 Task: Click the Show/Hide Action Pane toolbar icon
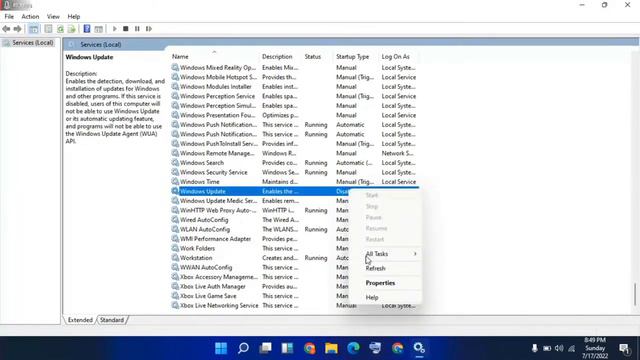coord(98,29)
